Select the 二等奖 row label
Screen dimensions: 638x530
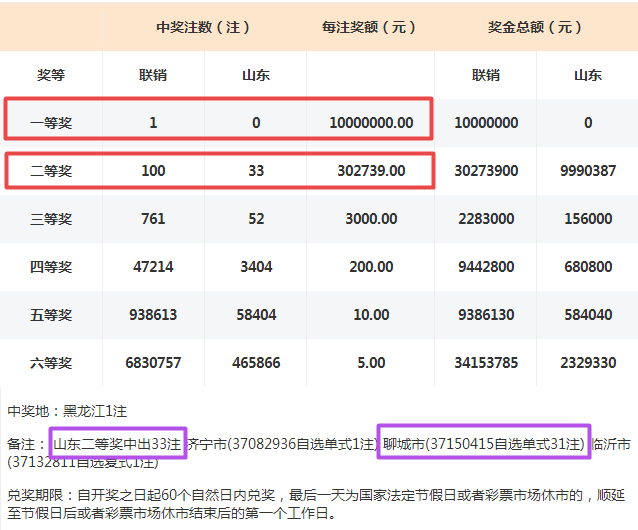[x=51, y=171]
